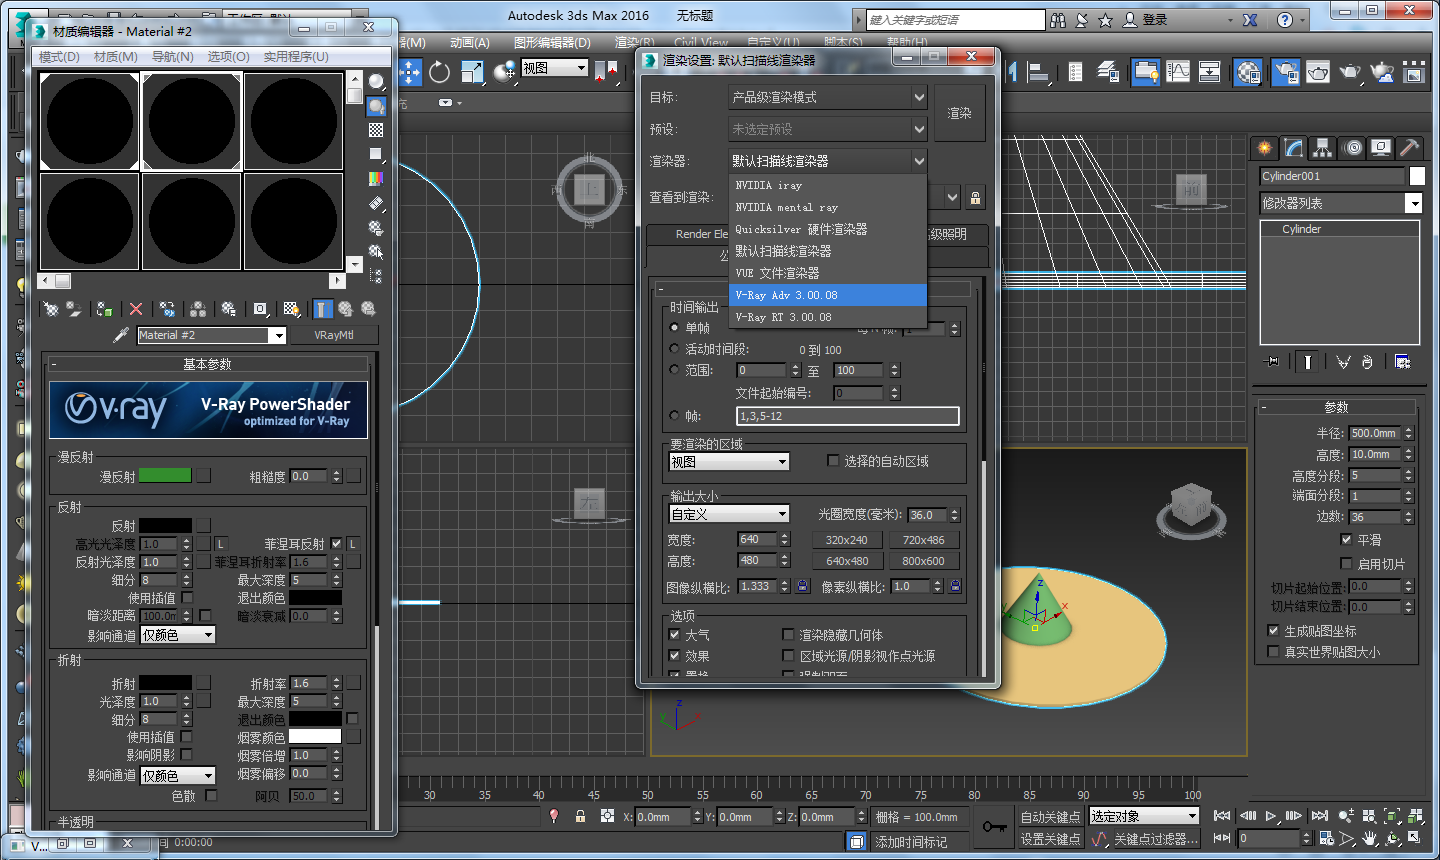Toggle Show Shaded Material in Viewport icon
The image size is (1440, 860).
[291, 309]
